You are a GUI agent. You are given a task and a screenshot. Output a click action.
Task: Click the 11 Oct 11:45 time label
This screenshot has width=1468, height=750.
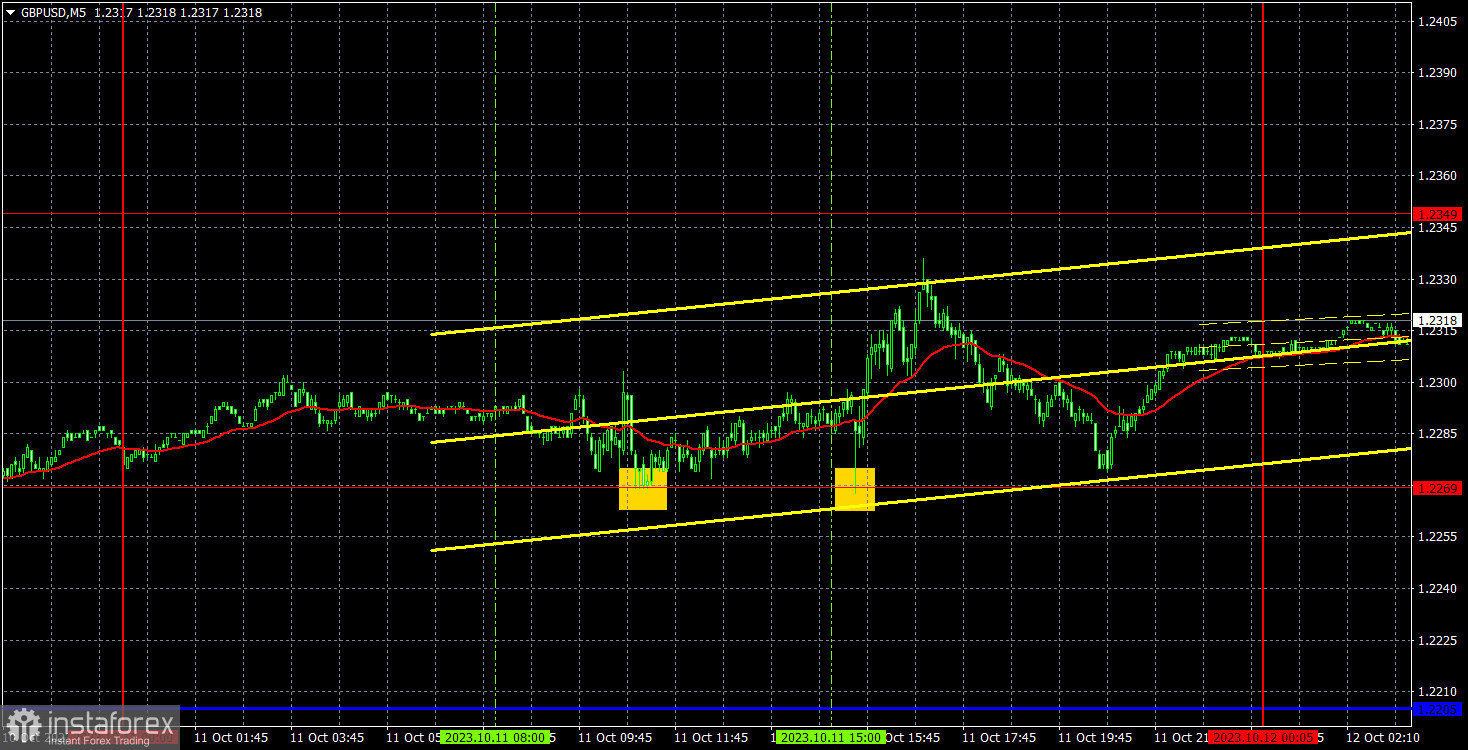pos(711,737)
